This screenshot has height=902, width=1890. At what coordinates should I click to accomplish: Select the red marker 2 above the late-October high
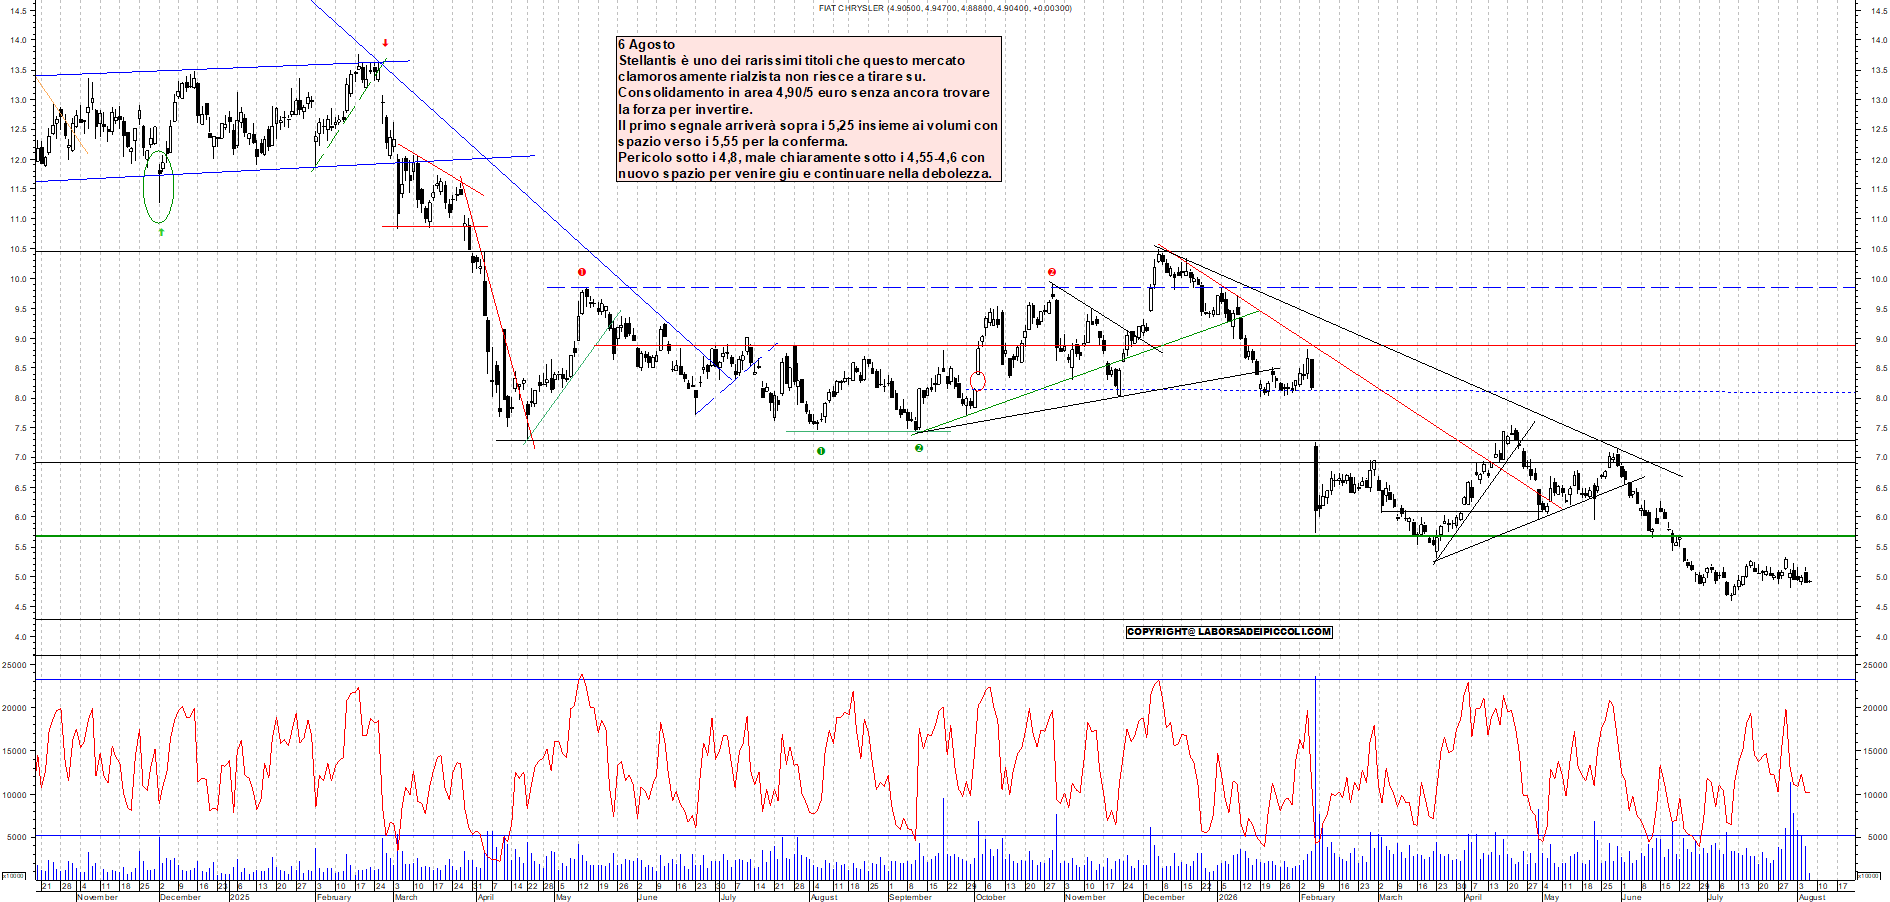click(1052, 272)
